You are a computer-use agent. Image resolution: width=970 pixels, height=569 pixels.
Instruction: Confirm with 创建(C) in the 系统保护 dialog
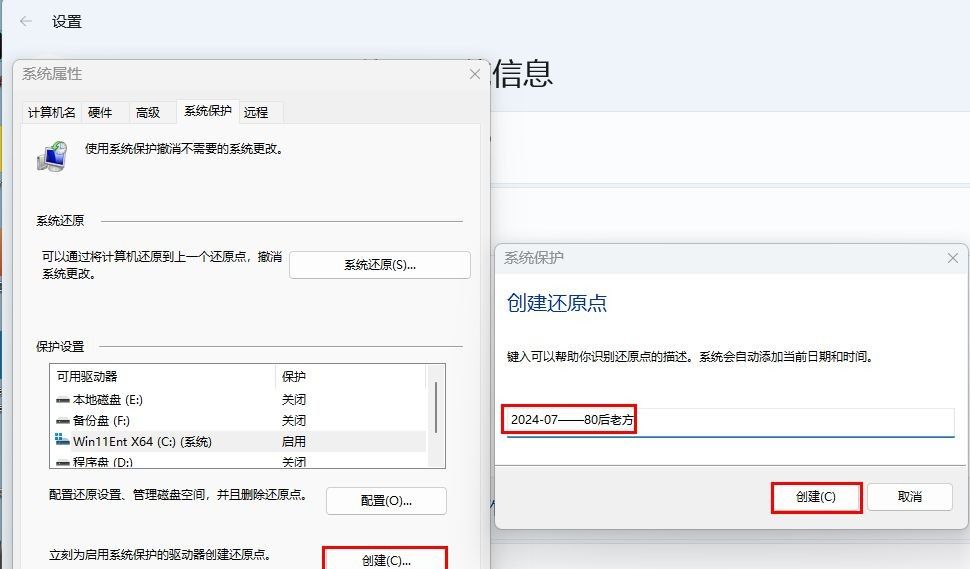pos(816,497)
